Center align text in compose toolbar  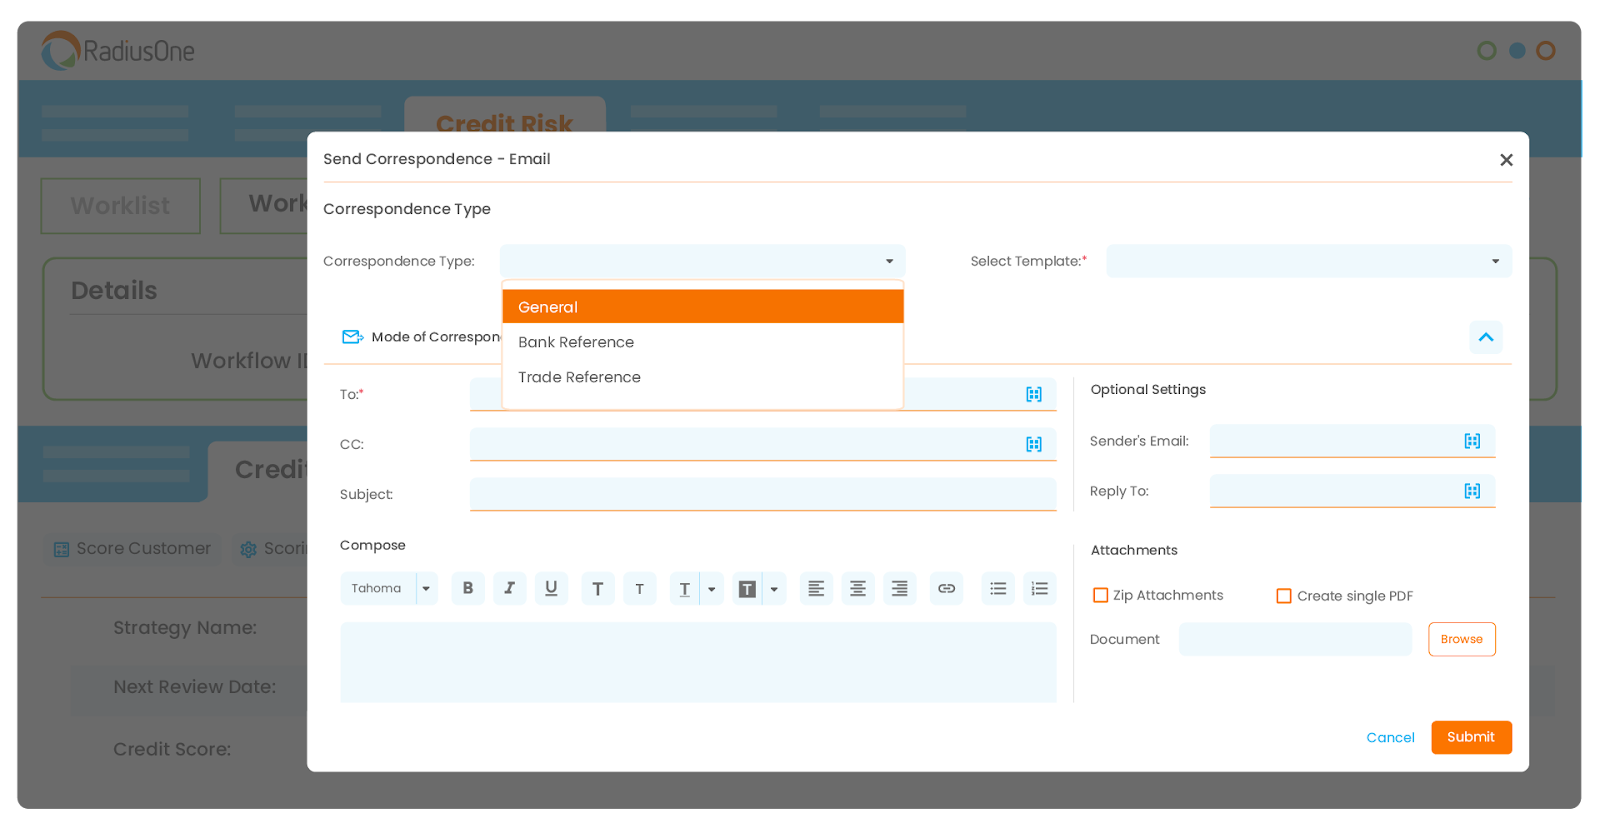pos(858,589)
